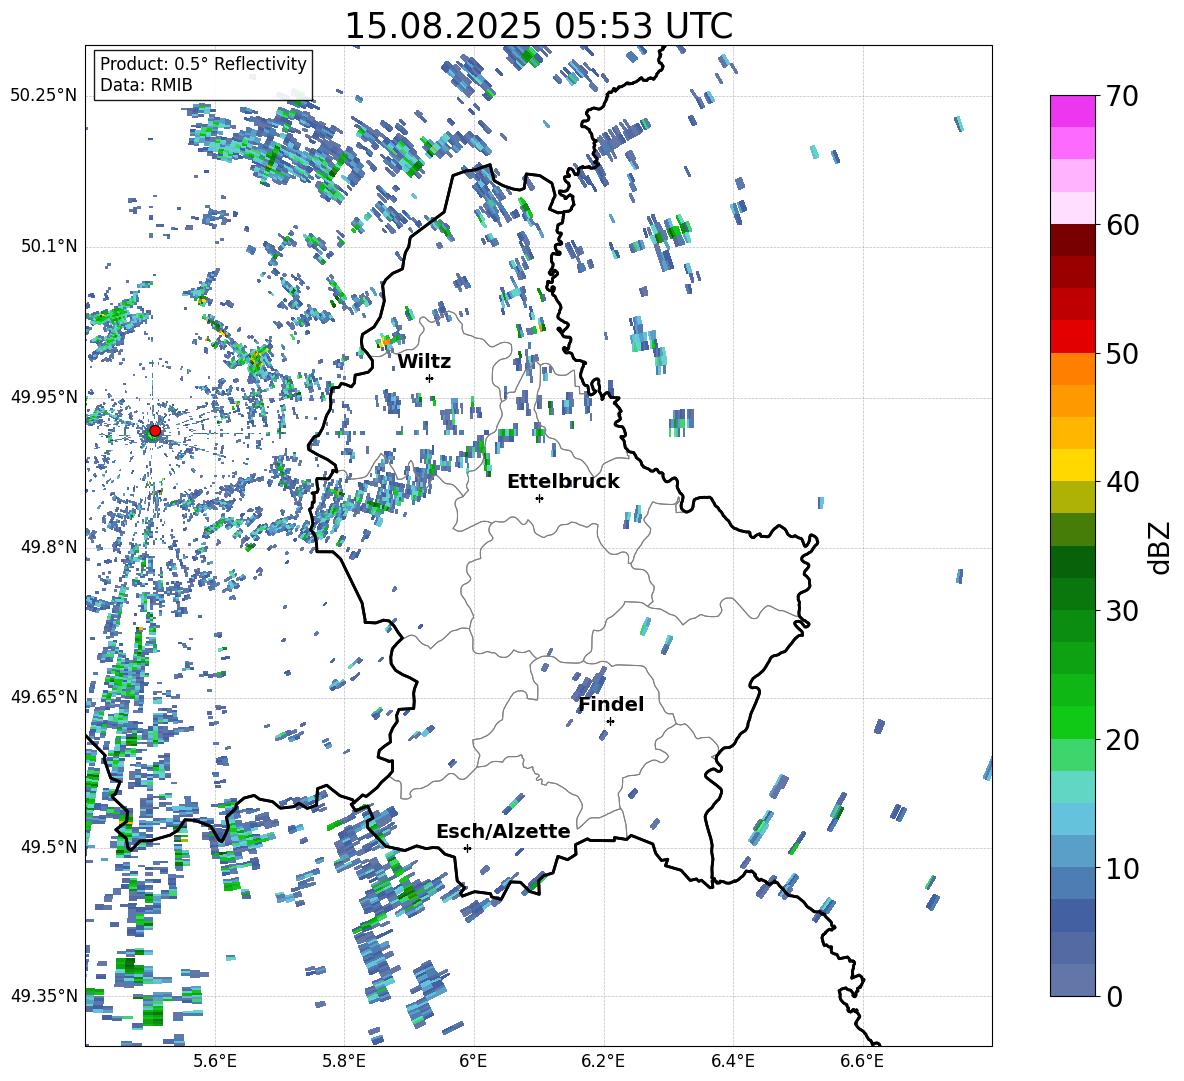This screenshot has height=1081, width=1184.
Task: Click the 49.5°N latitude label
Action: point(48,846)
